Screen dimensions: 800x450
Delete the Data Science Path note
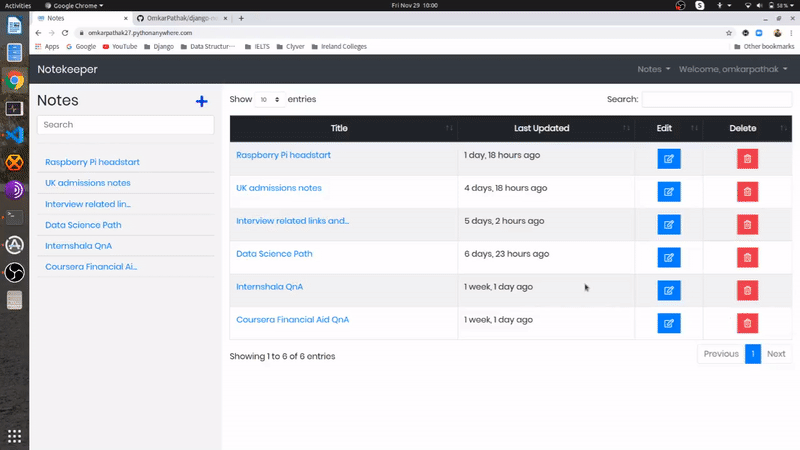[x=747, y=258]
